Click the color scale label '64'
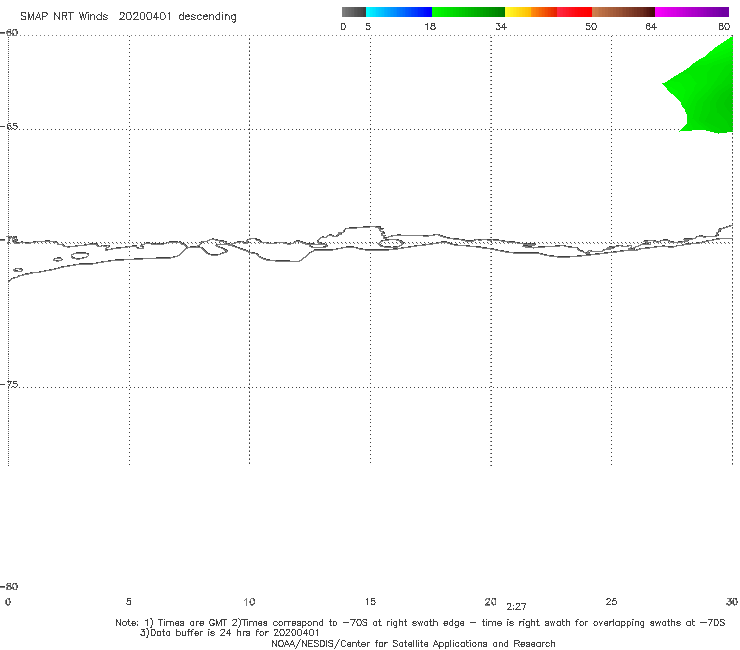740x650 pixels. tap(651, 26)
